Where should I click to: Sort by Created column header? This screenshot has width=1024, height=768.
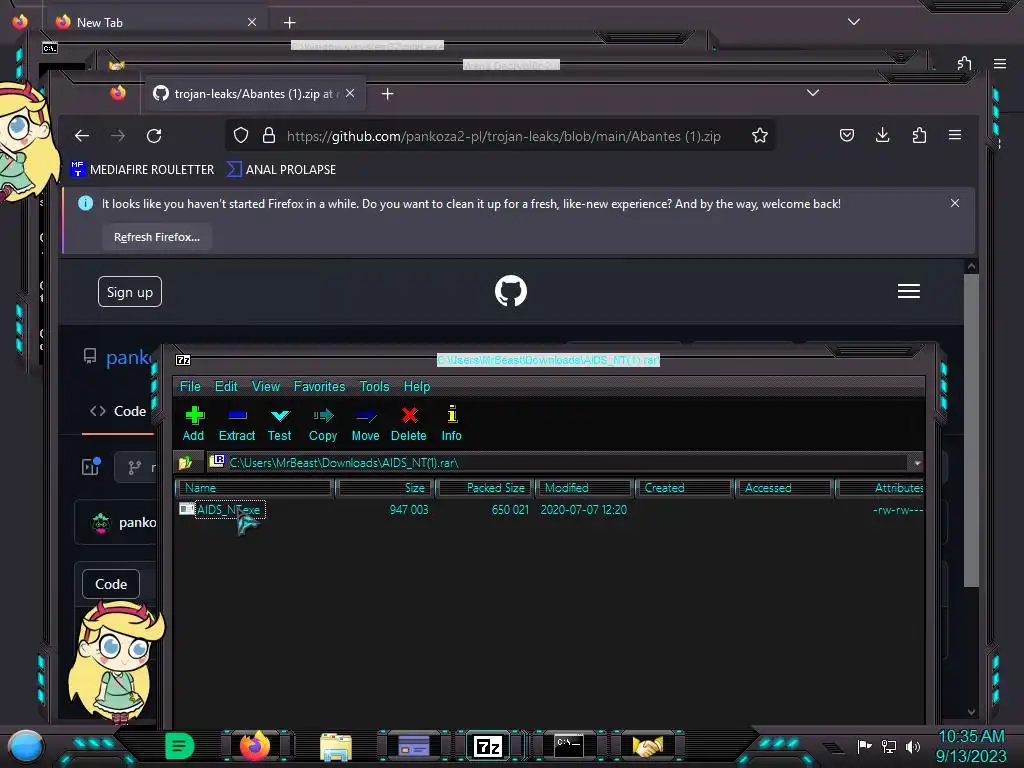click(x=684, y=488)
